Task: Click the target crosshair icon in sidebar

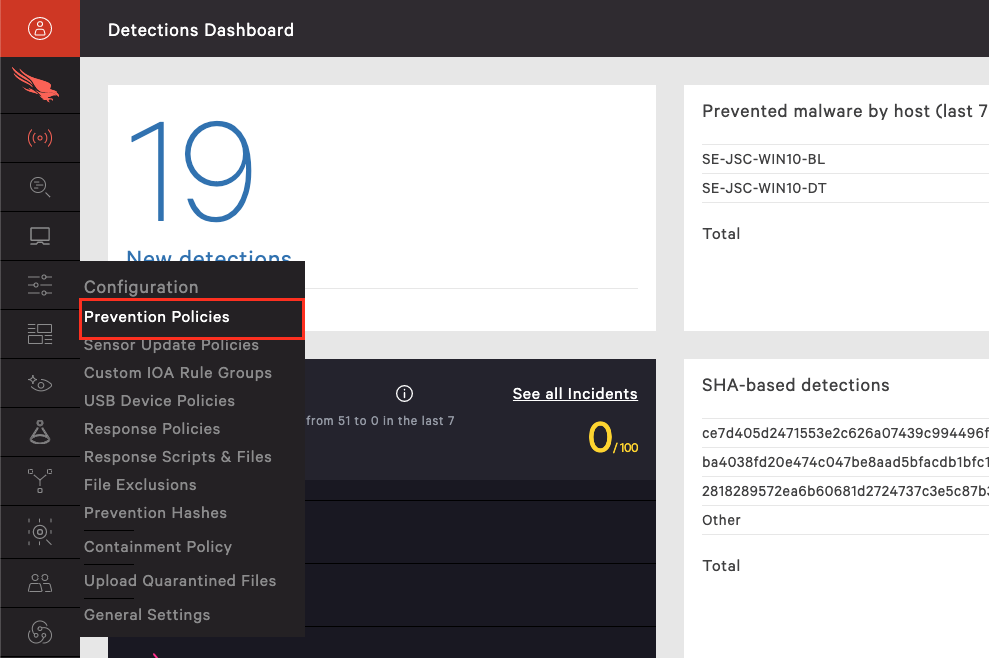Action: pyautogui.click(x=40, y=532)
